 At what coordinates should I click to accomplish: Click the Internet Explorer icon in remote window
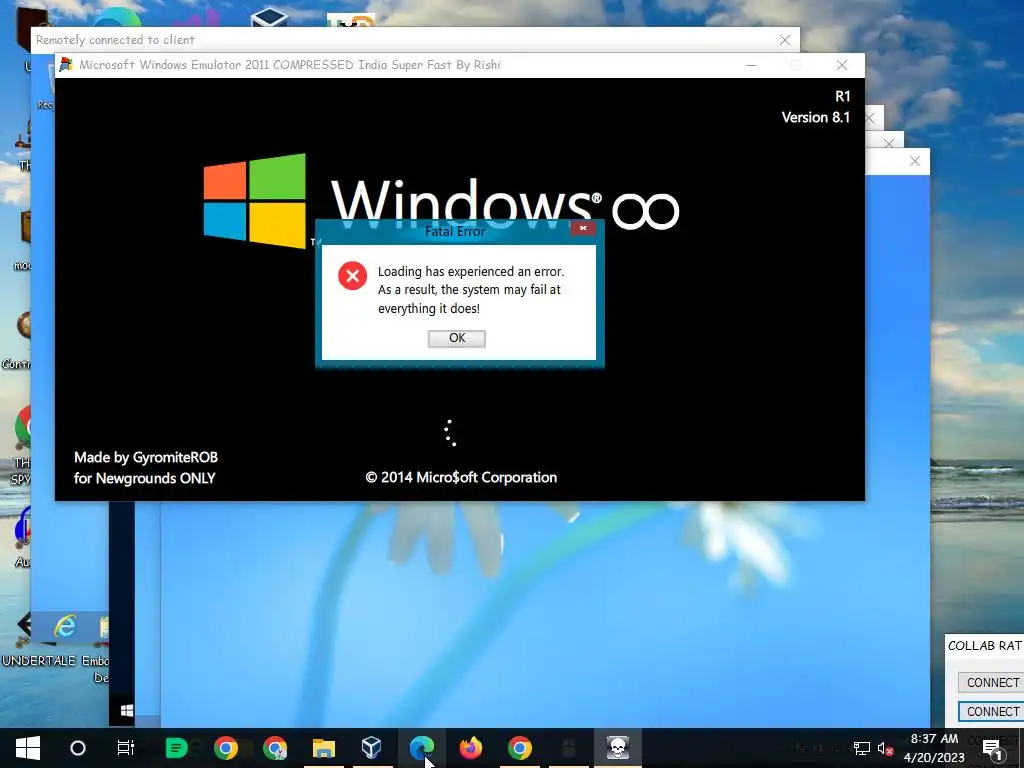[x=65, y=627]
